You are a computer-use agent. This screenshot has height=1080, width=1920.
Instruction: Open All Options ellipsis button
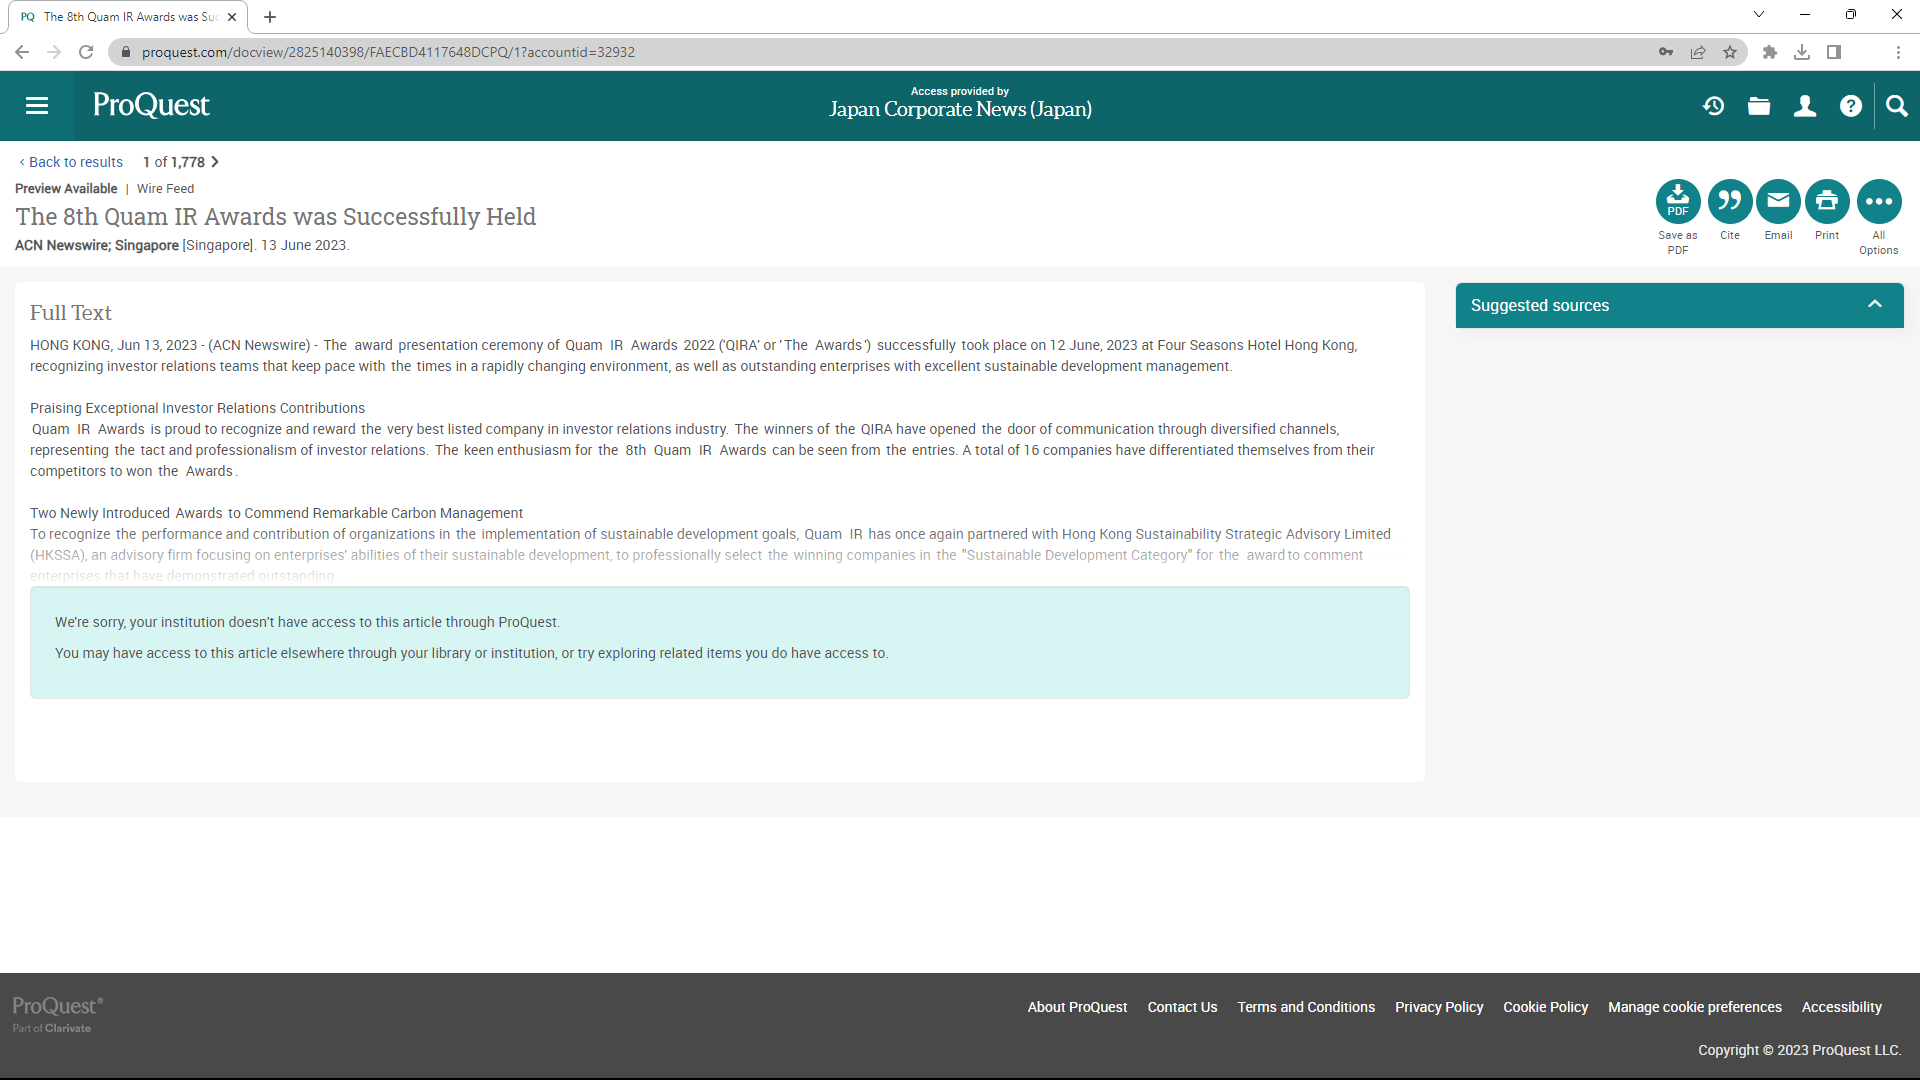[x=1879, y=202]
